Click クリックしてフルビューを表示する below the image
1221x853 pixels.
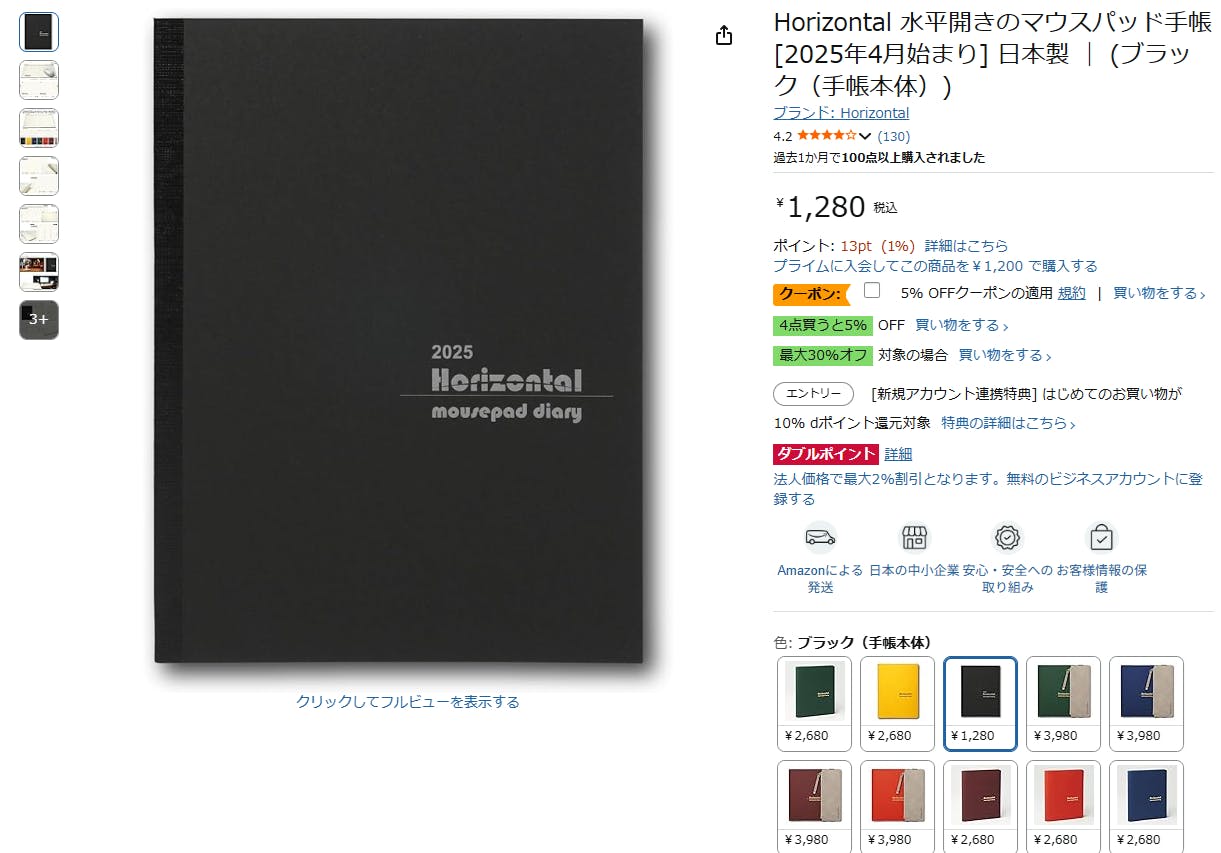(408, 702)
